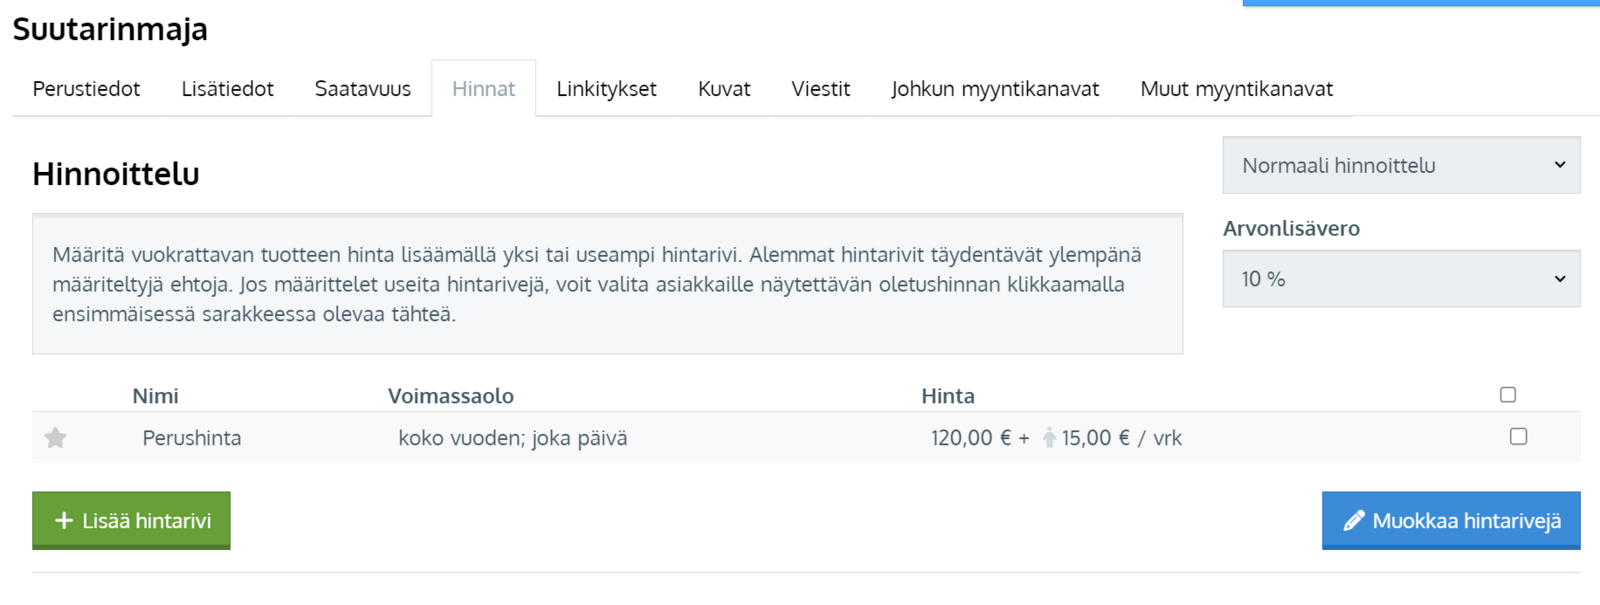Click the plus icon on Lisää hintarivi
This screenshot has height=605, width=1600.
[x=64, y=521]
